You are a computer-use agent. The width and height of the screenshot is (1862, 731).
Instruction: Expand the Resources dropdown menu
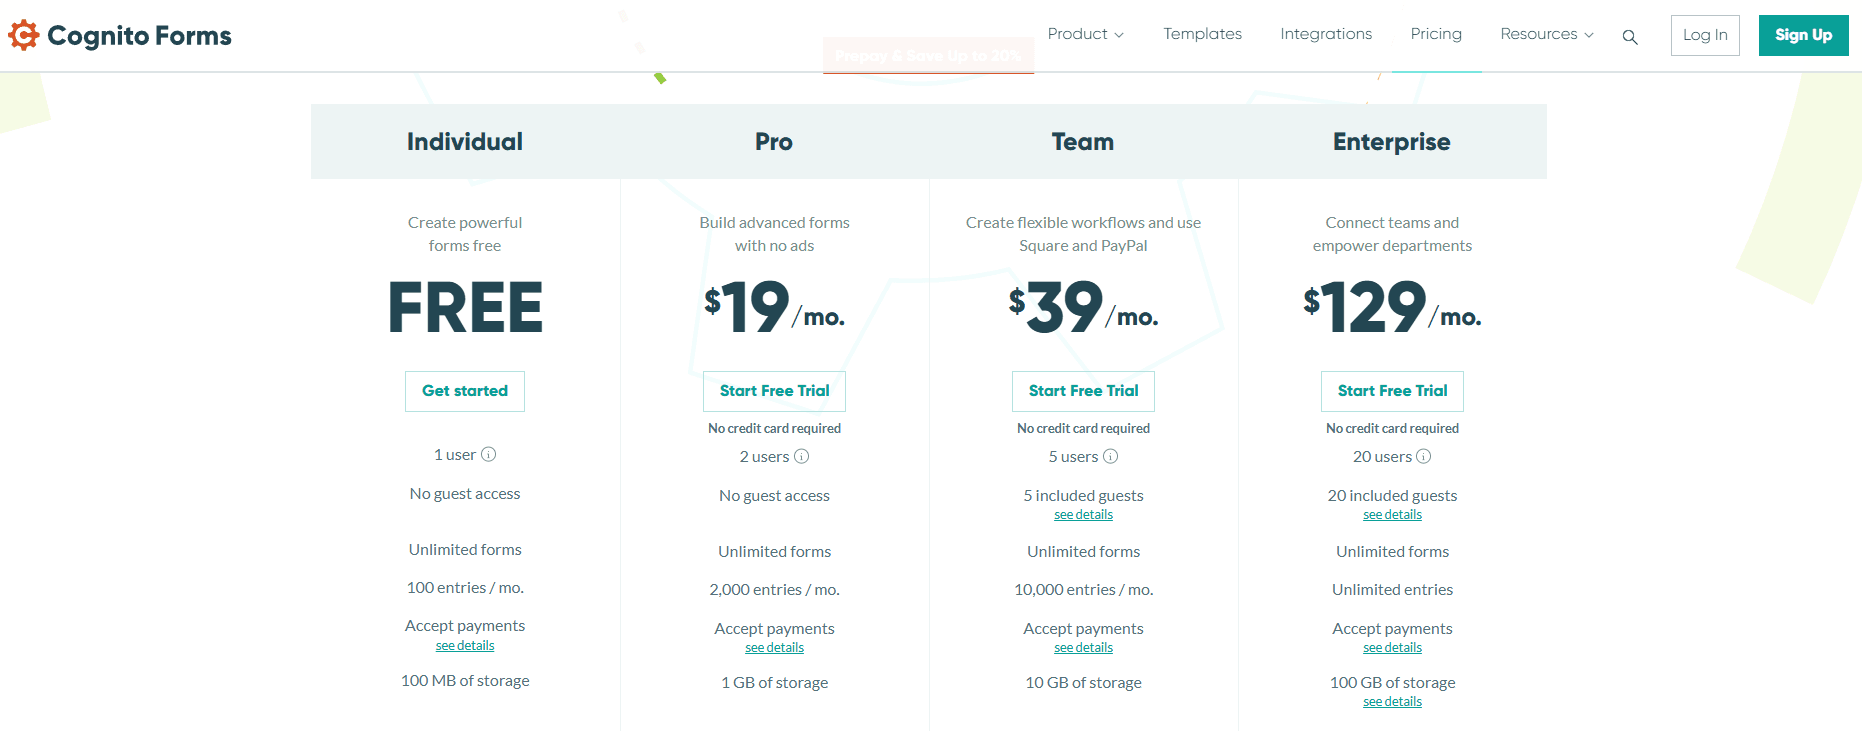pos(1547,34)
